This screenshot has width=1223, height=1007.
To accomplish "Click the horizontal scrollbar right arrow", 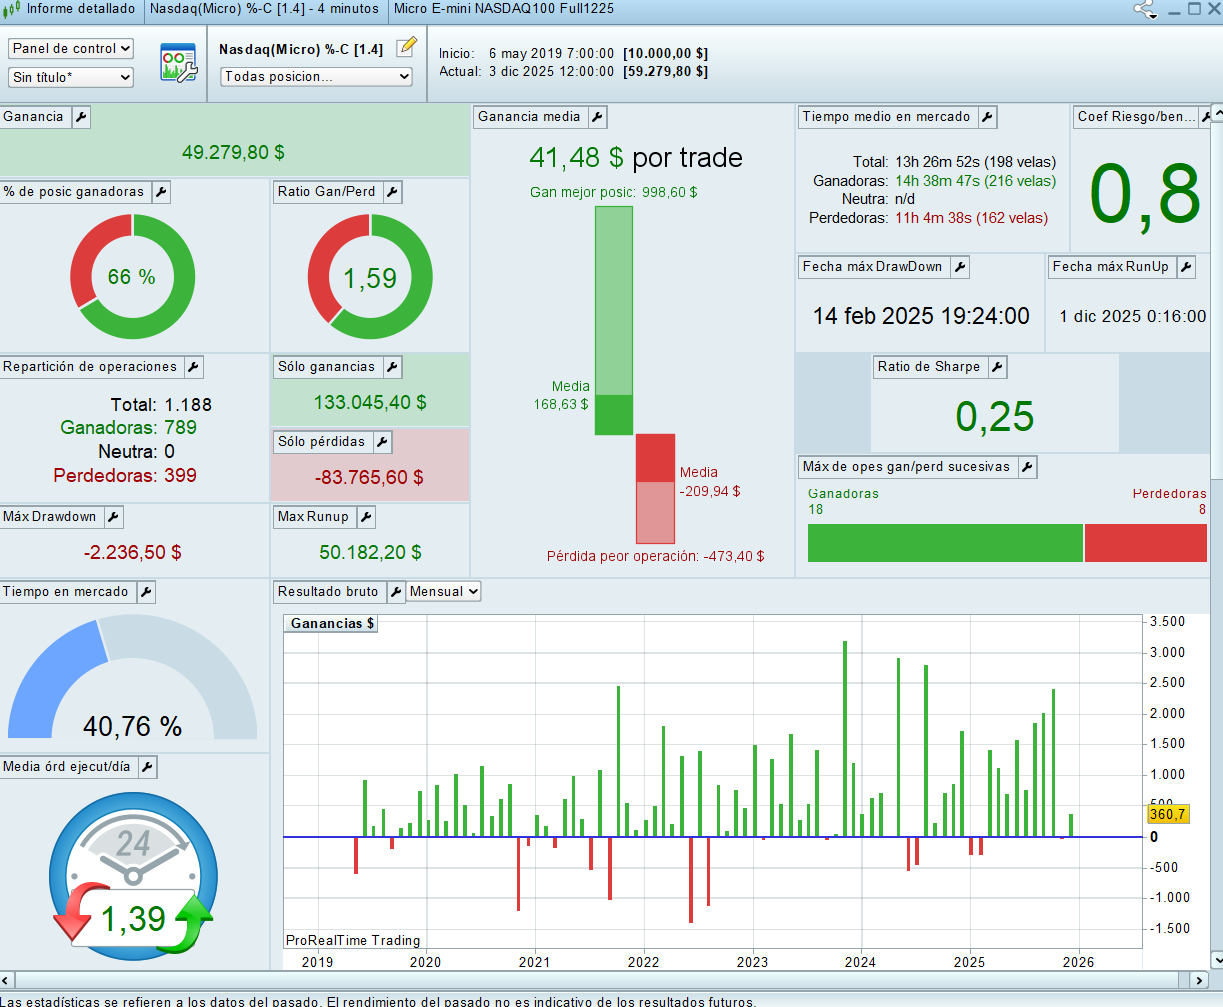I will (x=1197, y=980).
